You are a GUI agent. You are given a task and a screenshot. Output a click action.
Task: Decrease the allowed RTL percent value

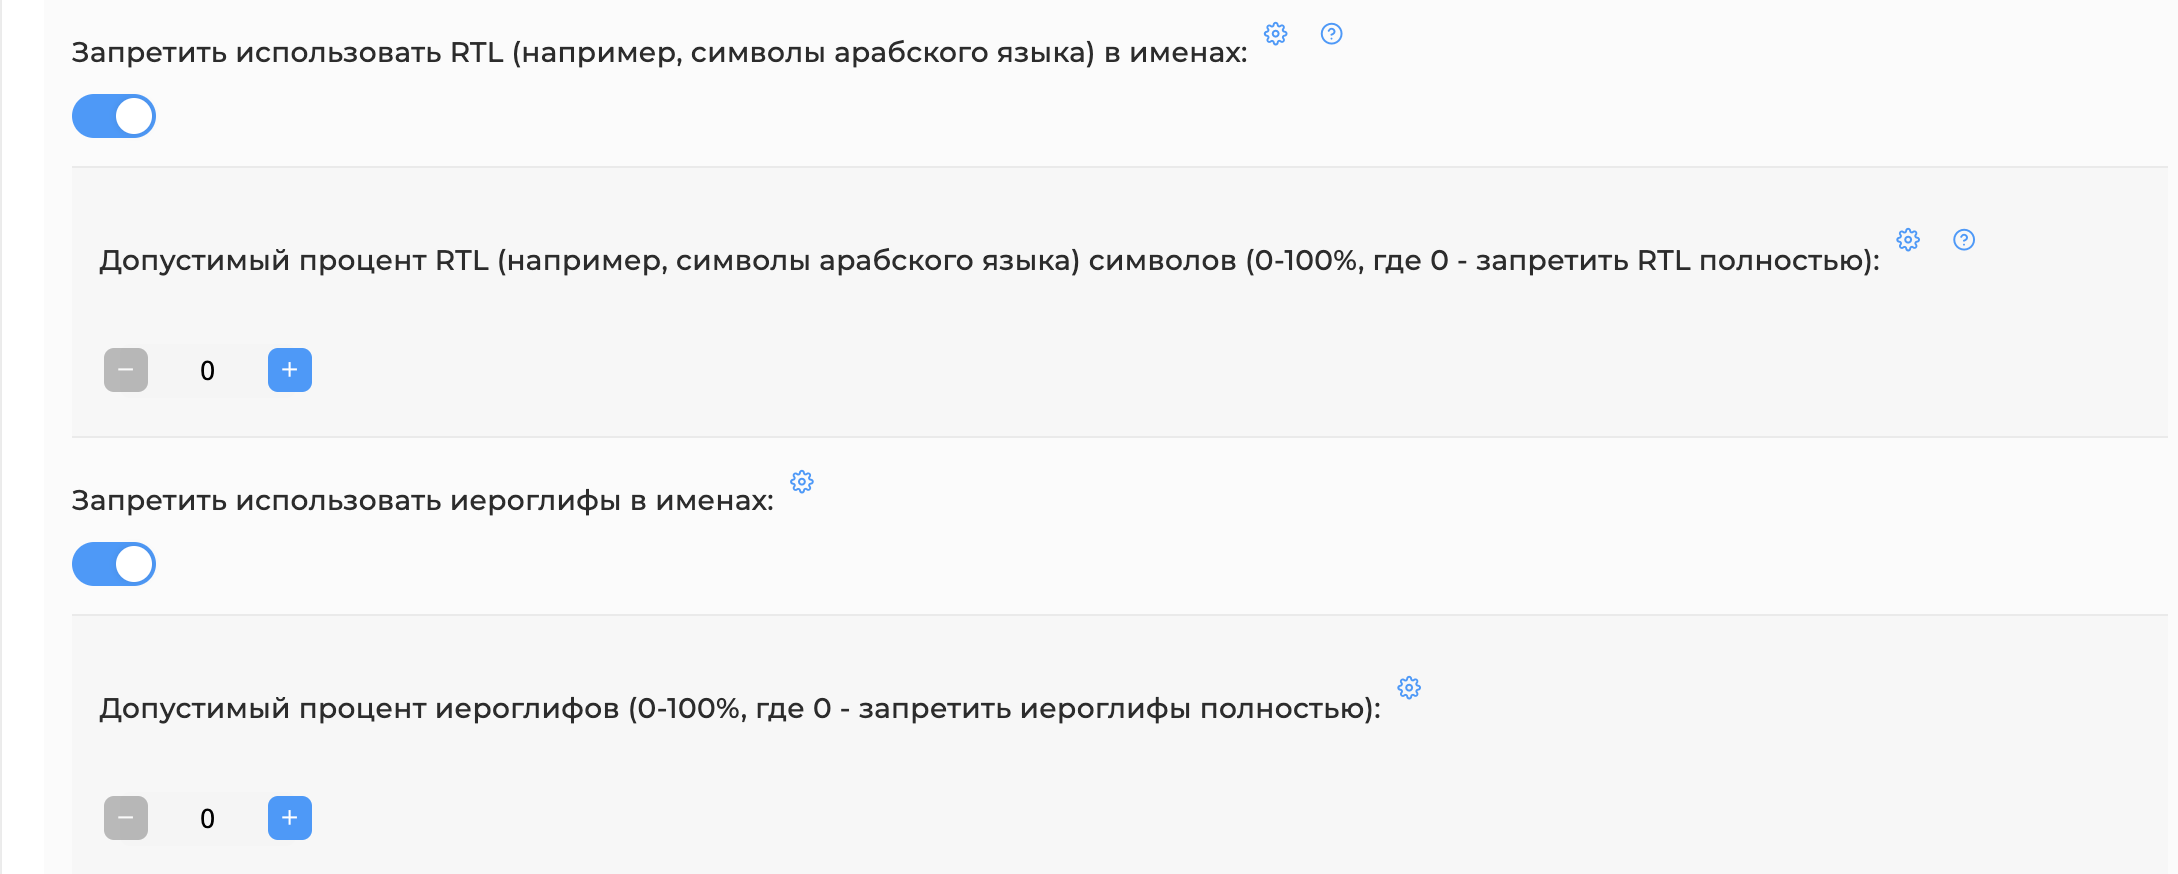tap(126, 370)
